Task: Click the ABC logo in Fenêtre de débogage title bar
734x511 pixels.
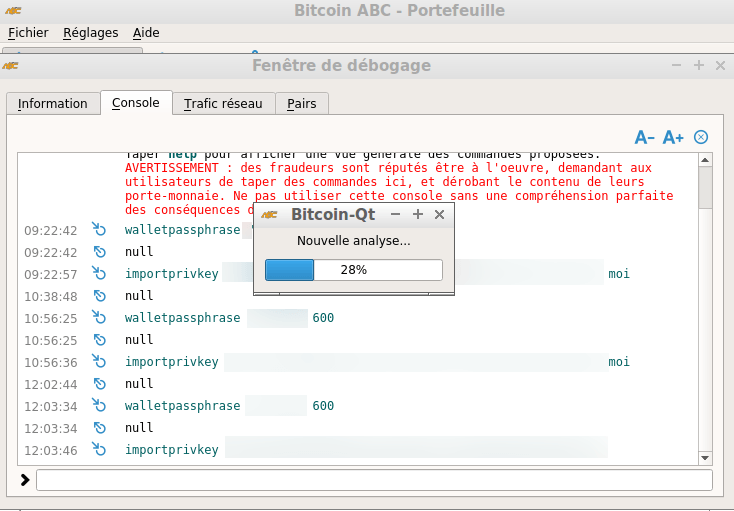Action: click(10, 66)
